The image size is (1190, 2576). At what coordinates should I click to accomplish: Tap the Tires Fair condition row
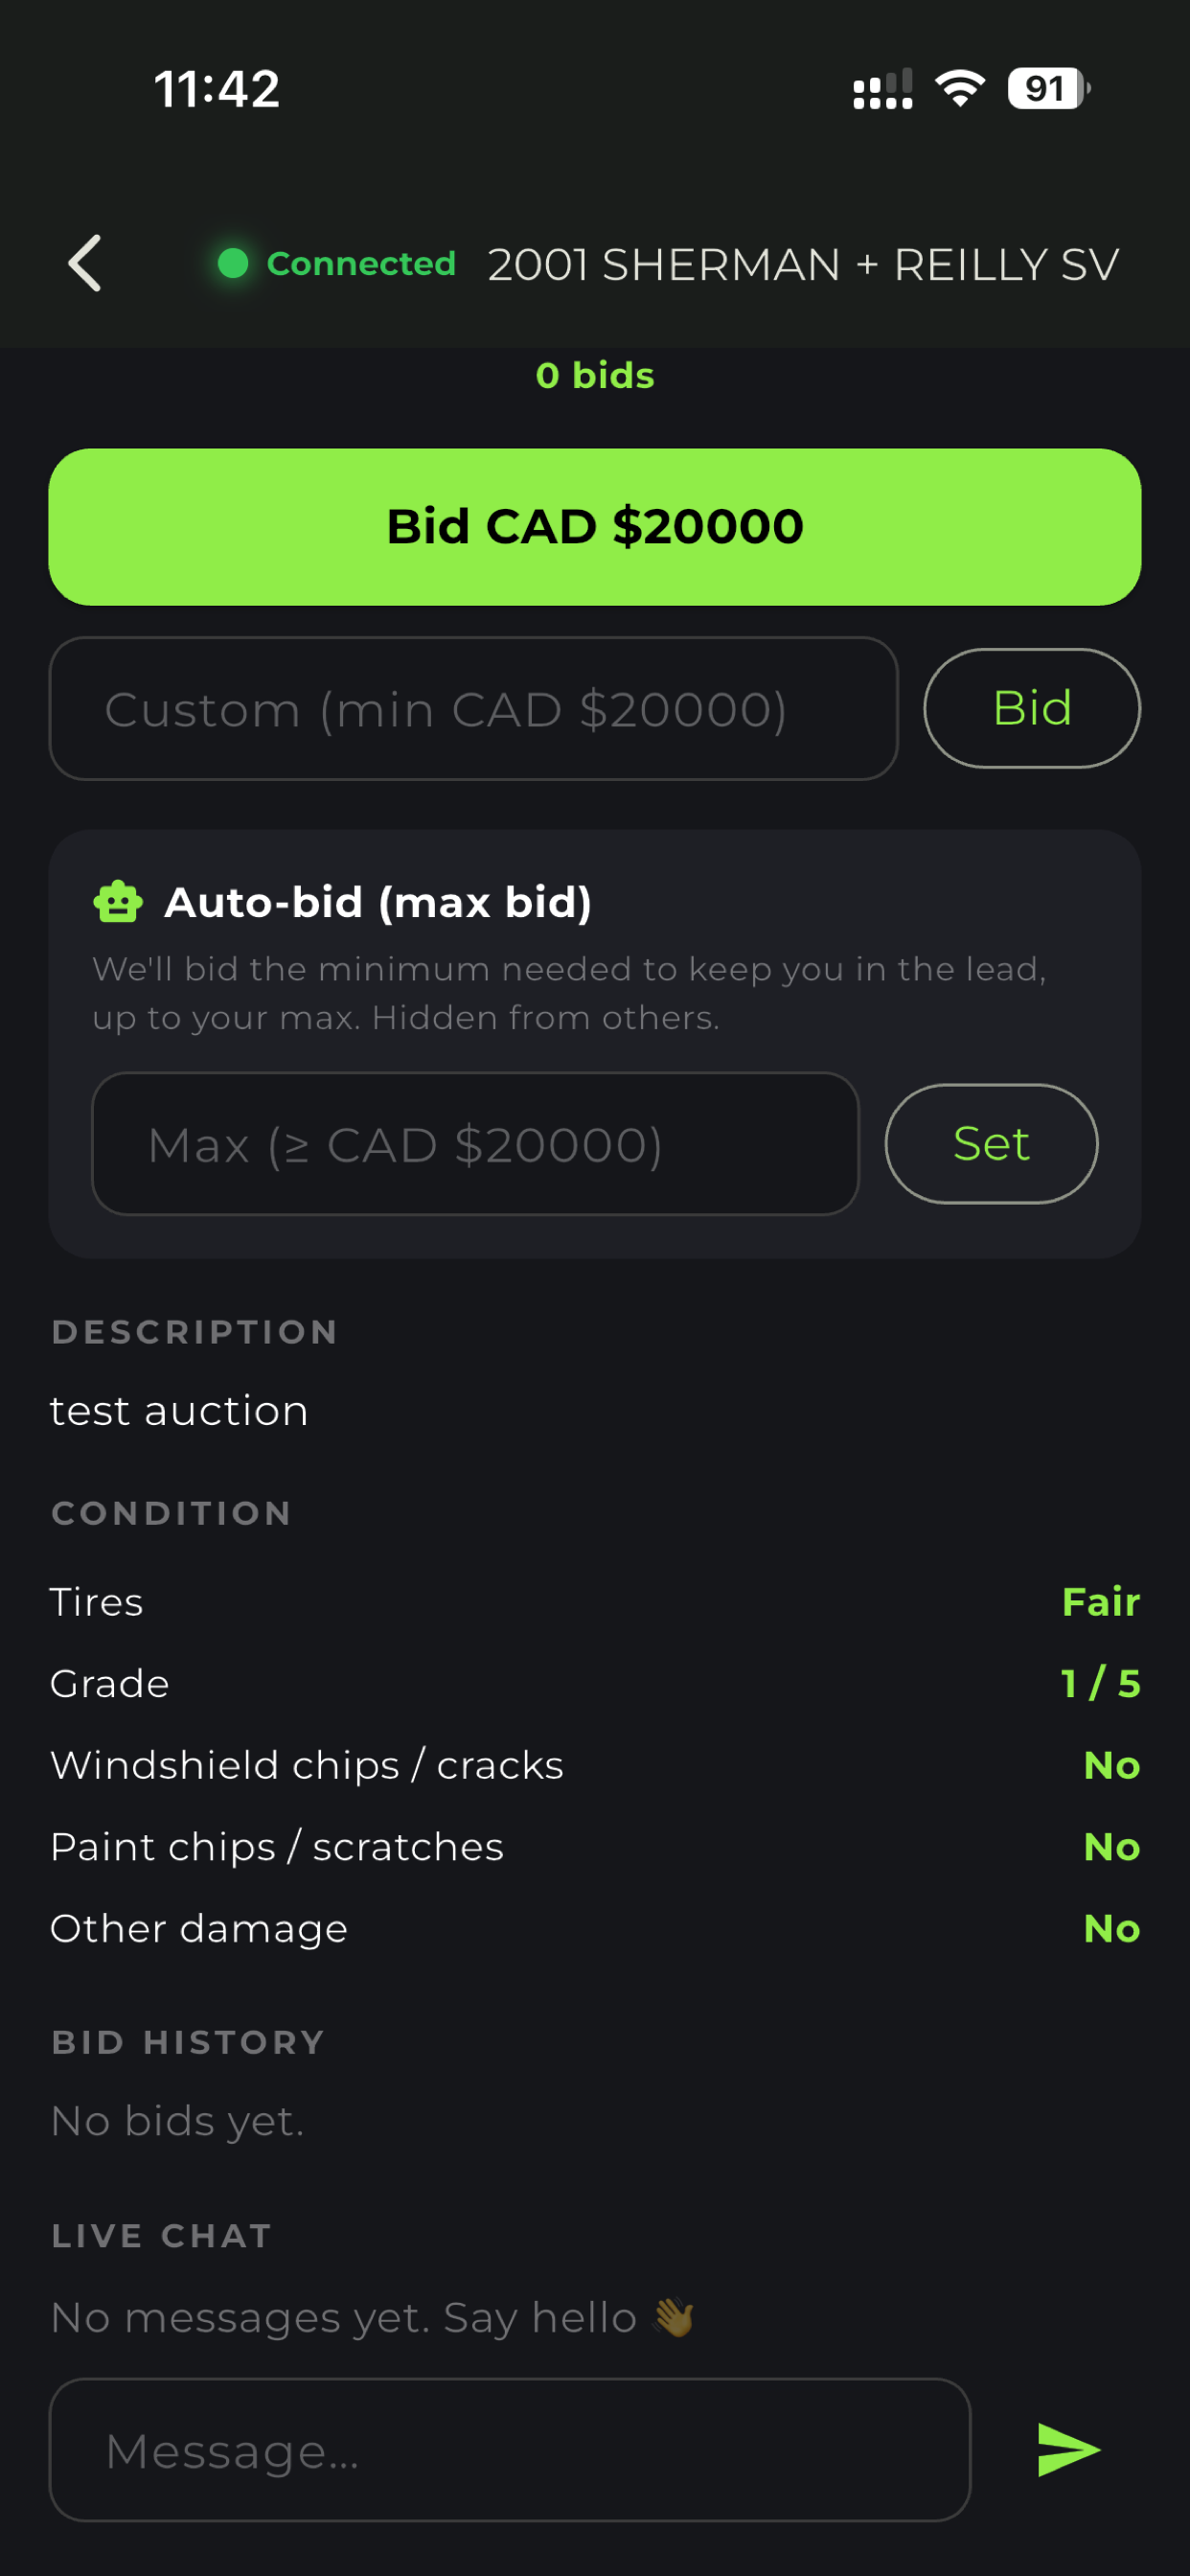[x=595, y=1602]
